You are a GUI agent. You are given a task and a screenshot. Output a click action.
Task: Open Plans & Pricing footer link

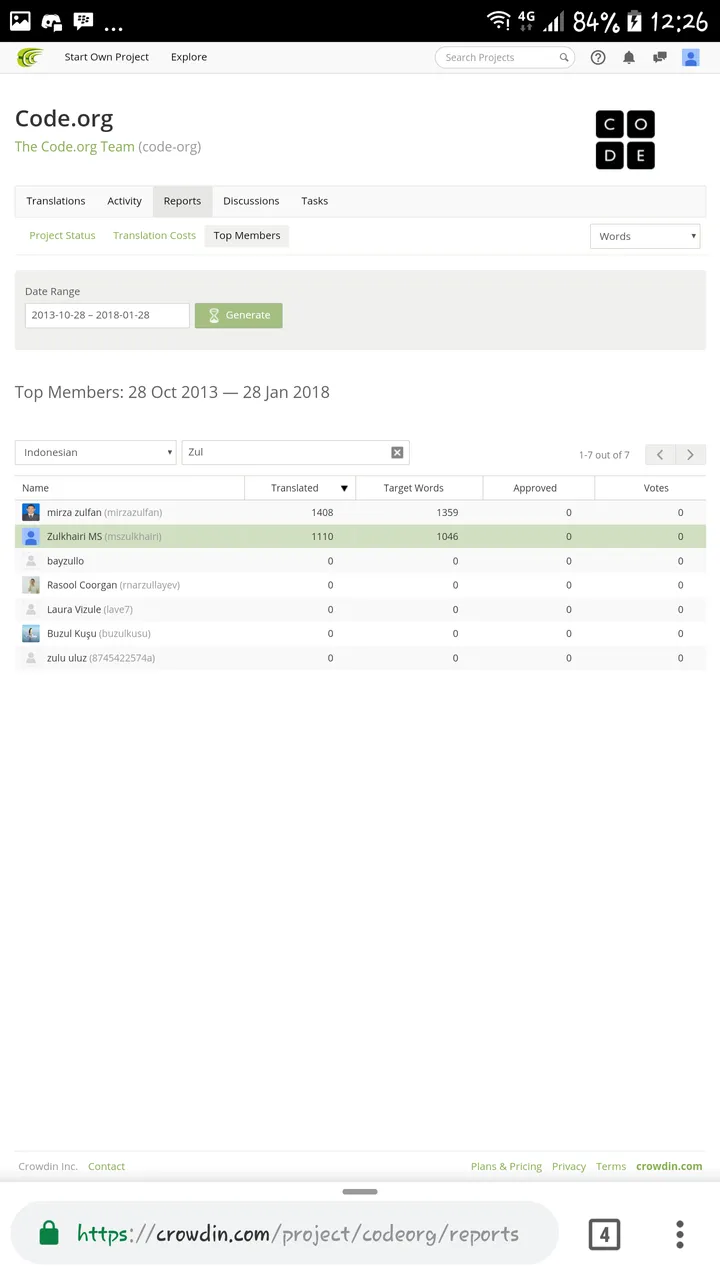506,1166
